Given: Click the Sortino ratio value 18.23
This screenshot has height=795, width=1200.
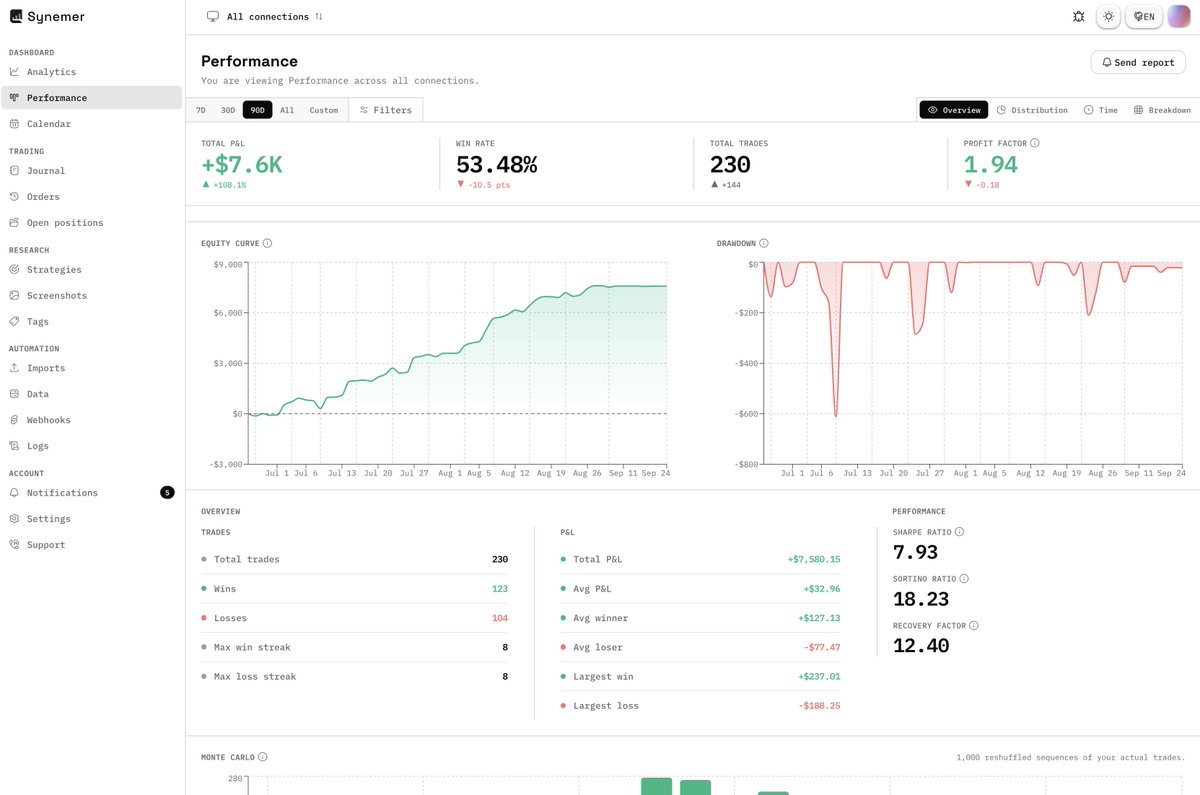Looking at the screenshot, I should click(x=921, y=599).
